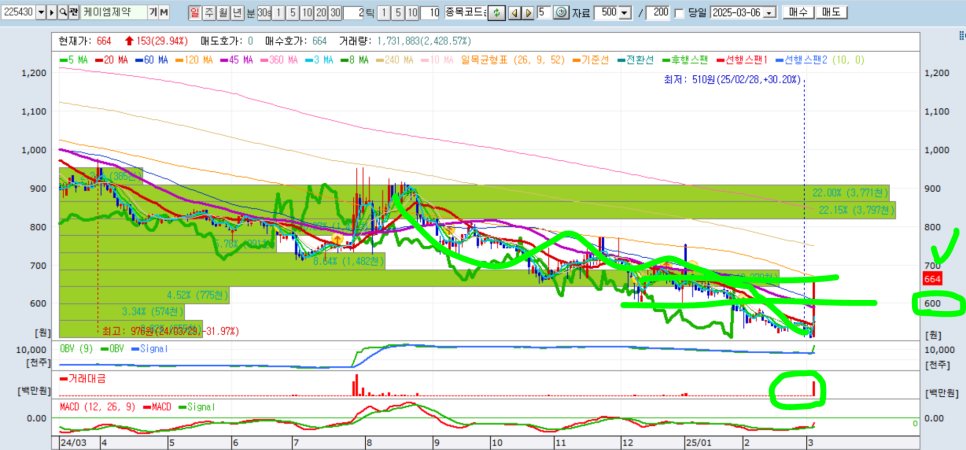Select the 5-tick button after 틱 label
The height and width of the screenshot is (450, 966).
click(398, 12)
